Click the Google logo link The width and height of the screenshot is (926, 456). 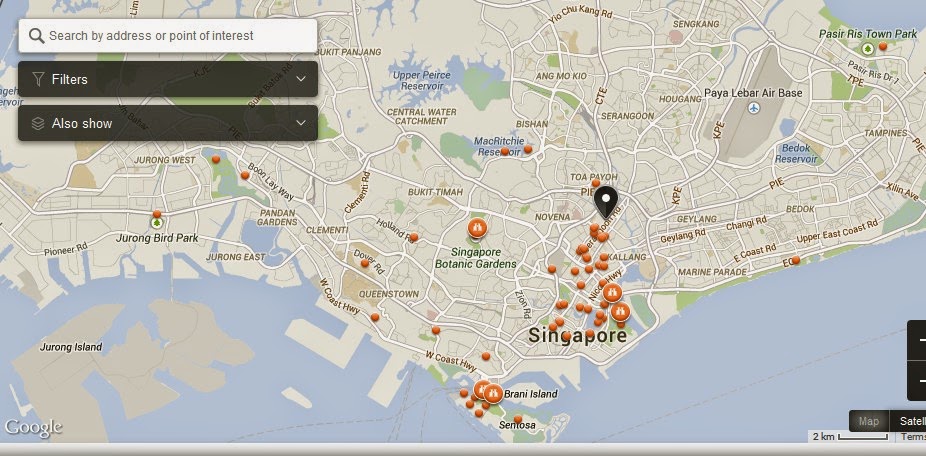(33, 428)
